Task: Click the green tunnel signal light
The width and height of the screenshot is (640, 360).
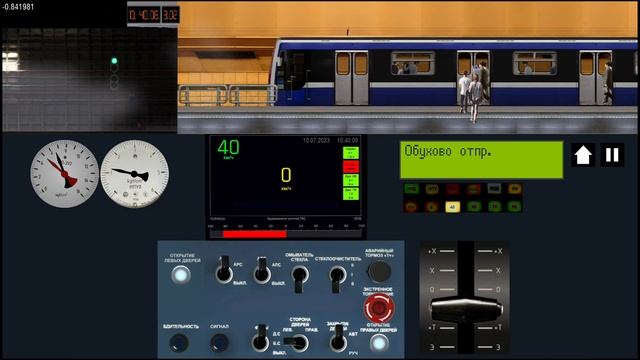Action: (114, 61)
